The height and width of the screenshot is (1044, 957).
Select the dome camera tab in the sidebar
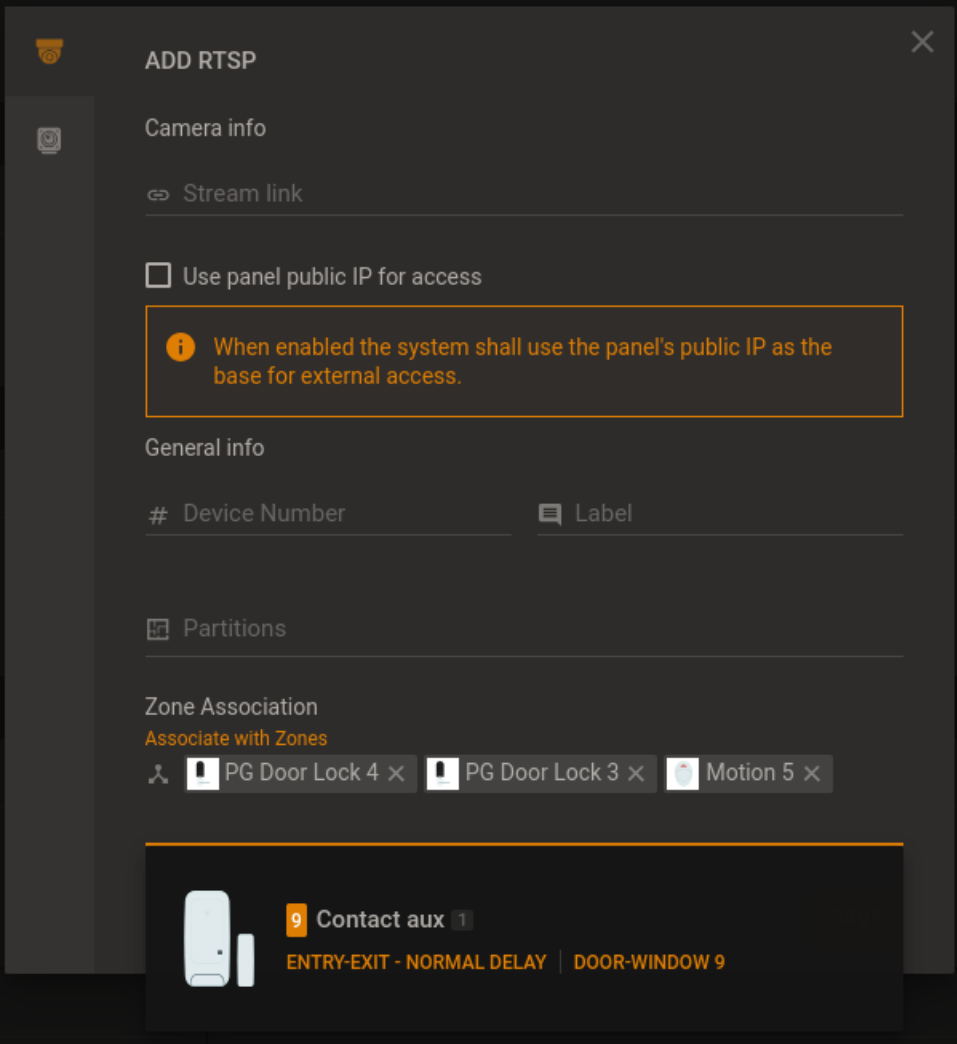(49, 49)
